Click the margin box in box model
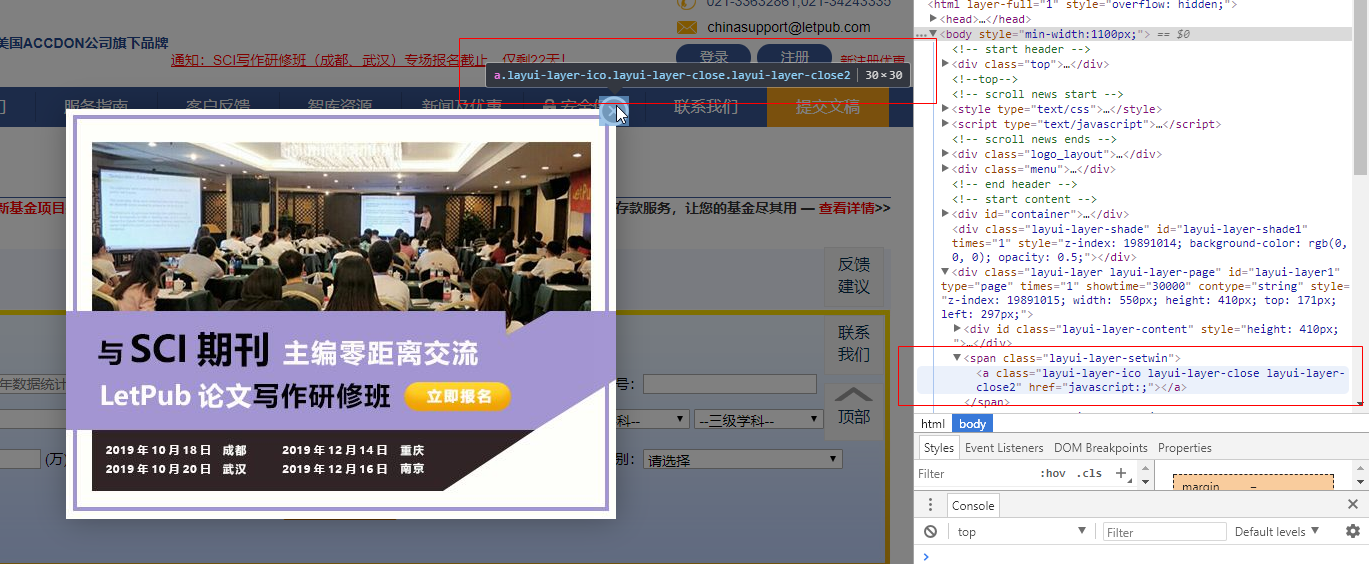Image resolution: width=1369 pixels, height=564 pixels. (x=1253, y=482)
